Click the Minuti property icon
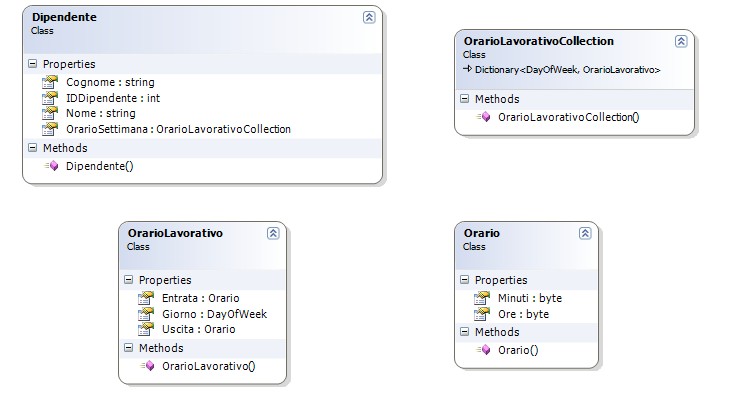 point(482,298)
